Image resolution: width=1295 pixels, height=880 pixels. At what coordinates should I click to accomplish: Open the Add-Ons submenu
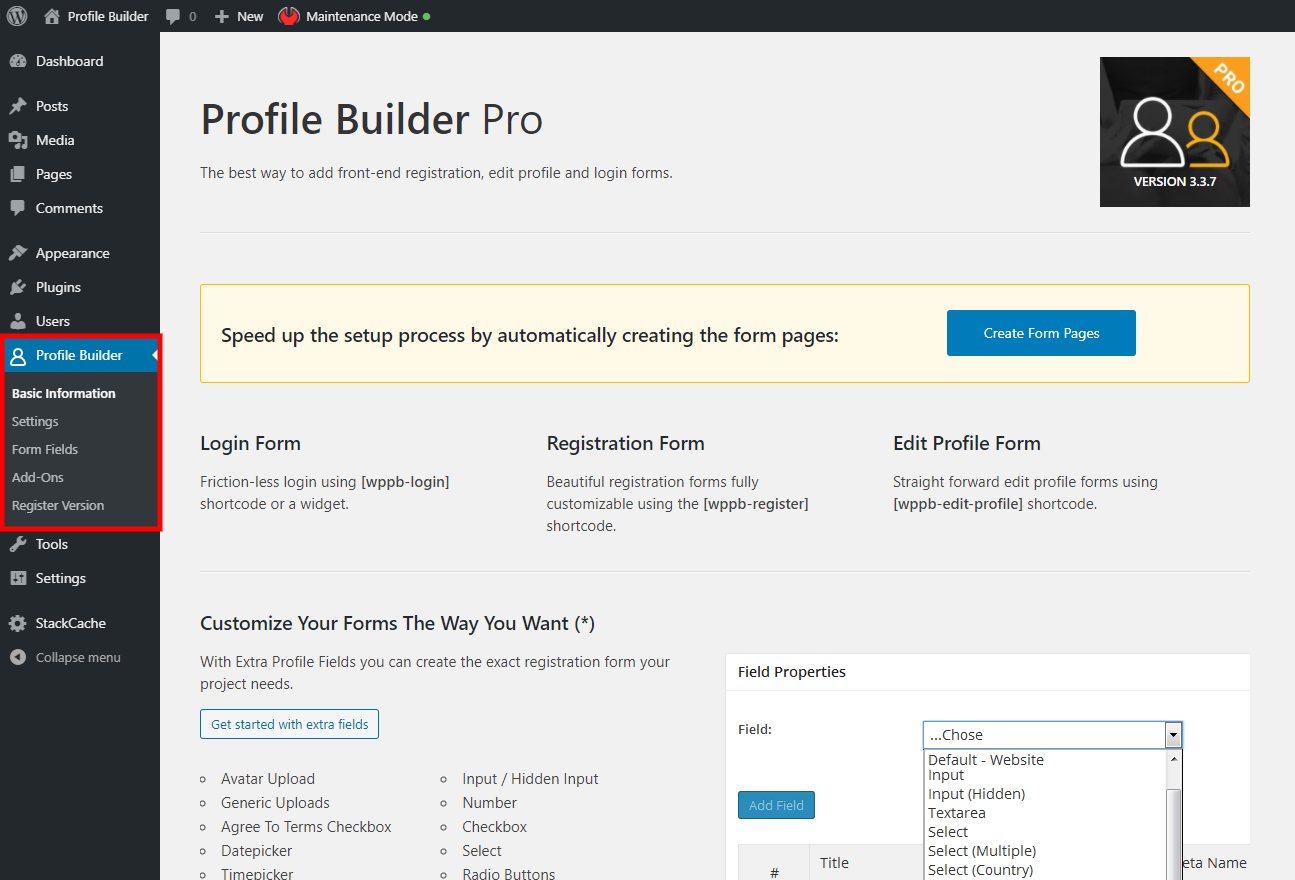pyautogui.click(x=38, y=477)
